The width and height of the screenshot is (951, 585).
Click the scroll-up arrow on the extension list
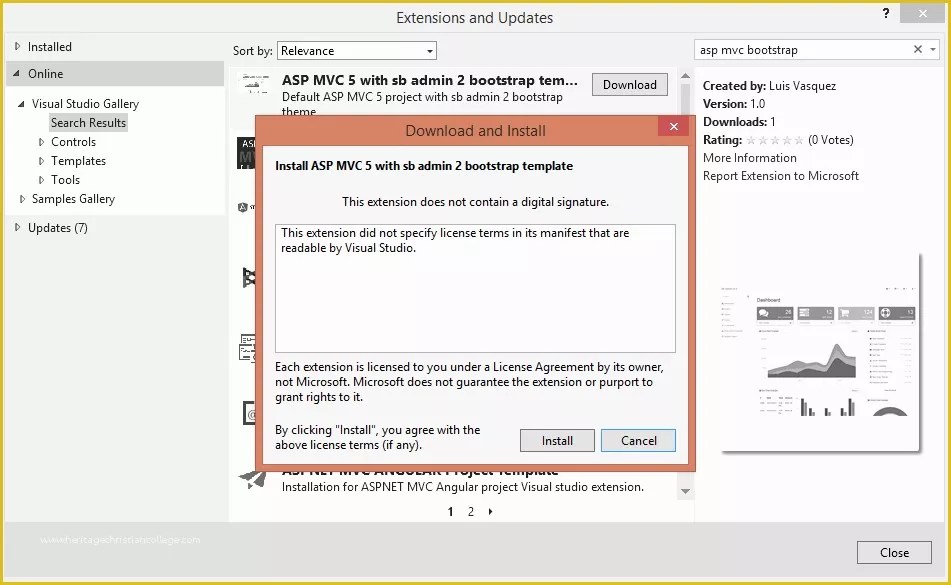[x=685, y=73]
